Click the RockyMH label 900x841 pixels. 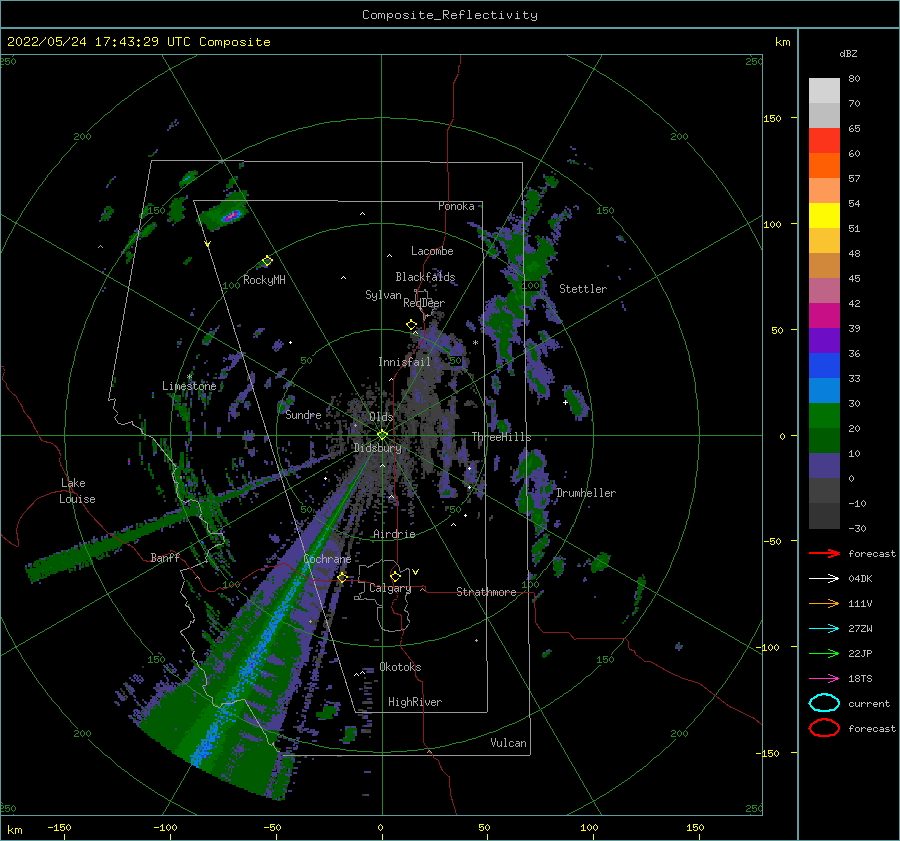click(264, 280)
